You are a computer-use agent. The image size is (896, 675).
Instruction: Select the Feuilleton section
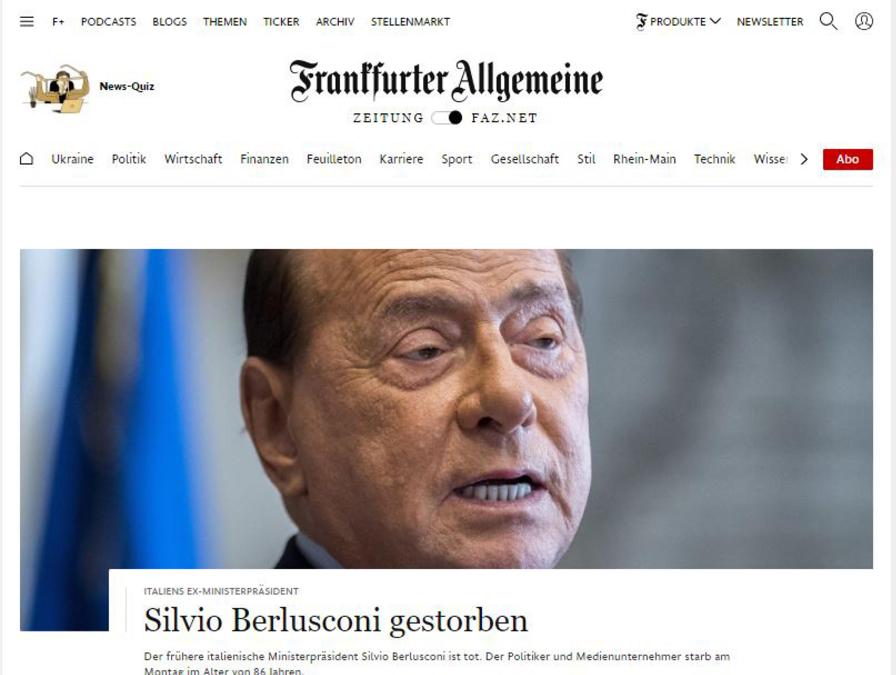pyautogui.click(x=334, y=159)
